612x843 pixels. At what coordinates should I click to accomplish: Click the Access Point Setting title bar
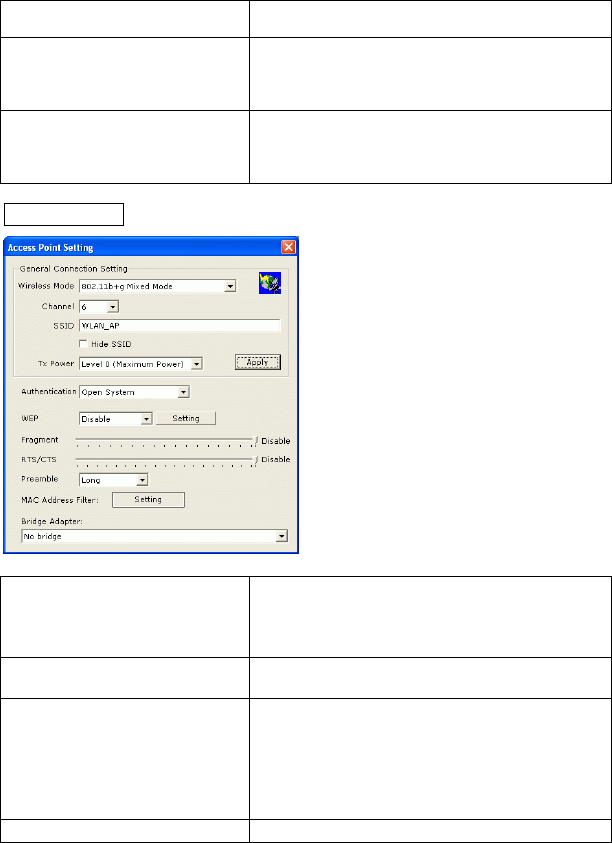tap(151, 247)
